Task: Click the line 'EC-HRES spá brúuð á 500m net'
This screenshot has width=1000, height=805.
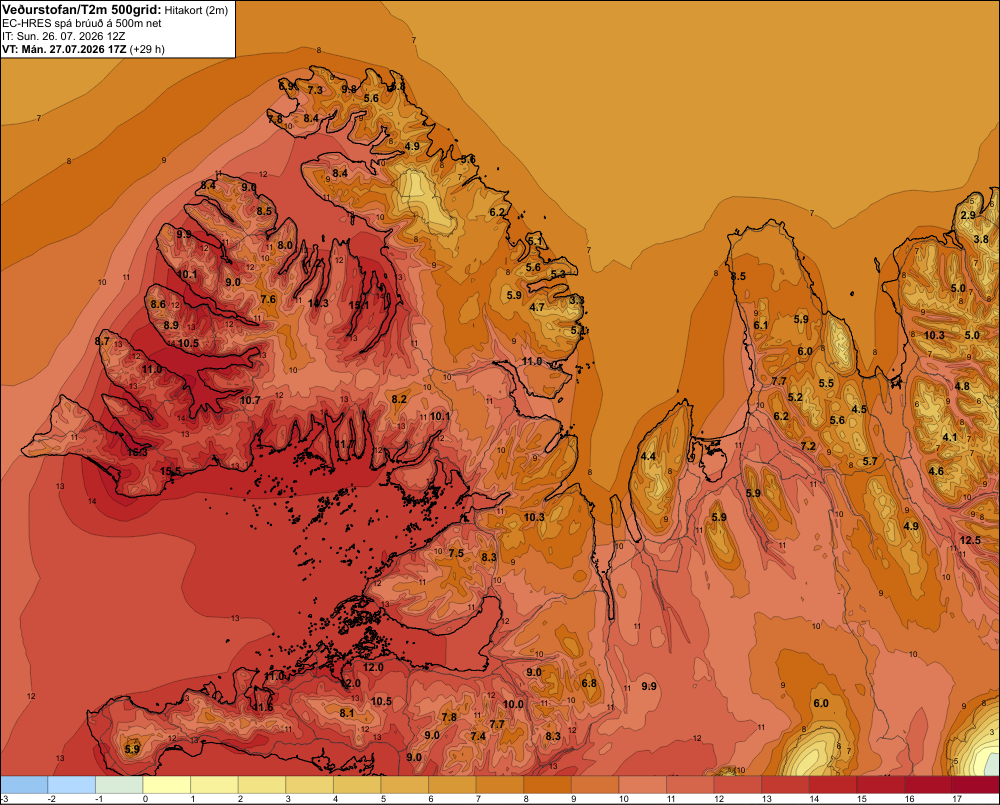Action: (82, 23)
